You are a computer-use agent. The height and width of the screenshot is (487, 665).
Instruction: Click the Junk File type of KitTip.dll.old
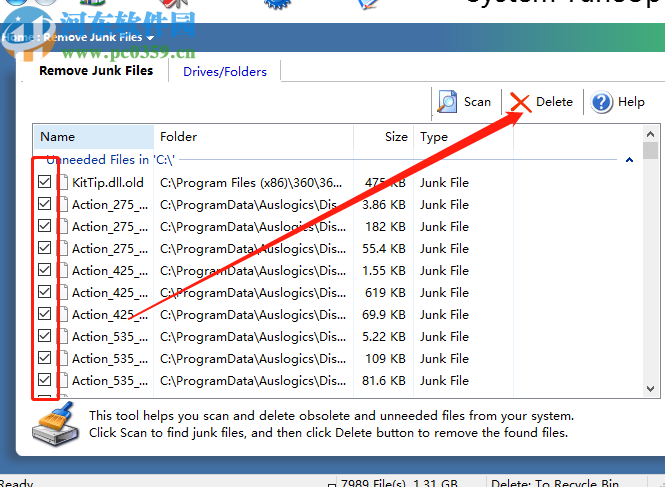444,183
